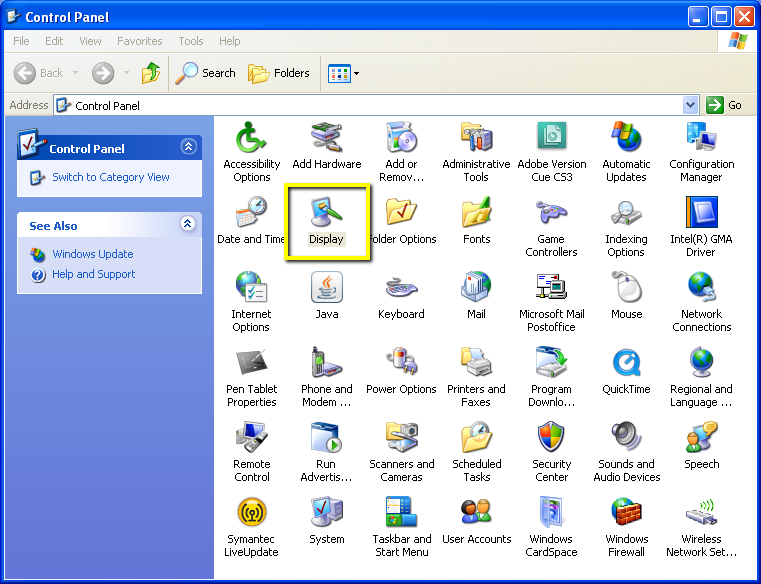This screenshot has width=761, height=584.
Task: Select Add or Remove Programs icon
Action: 401,137
